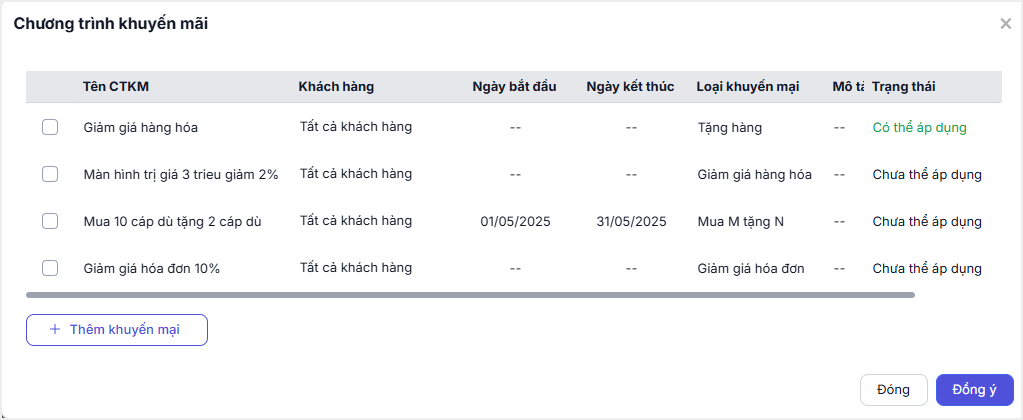Close the promotion dialog with X icon

click(1005, 24)
